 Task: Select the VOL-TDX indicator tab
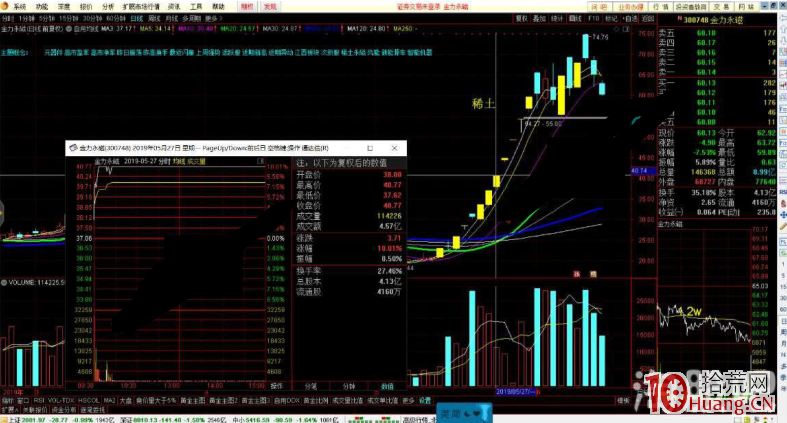[x=61, y=400]
